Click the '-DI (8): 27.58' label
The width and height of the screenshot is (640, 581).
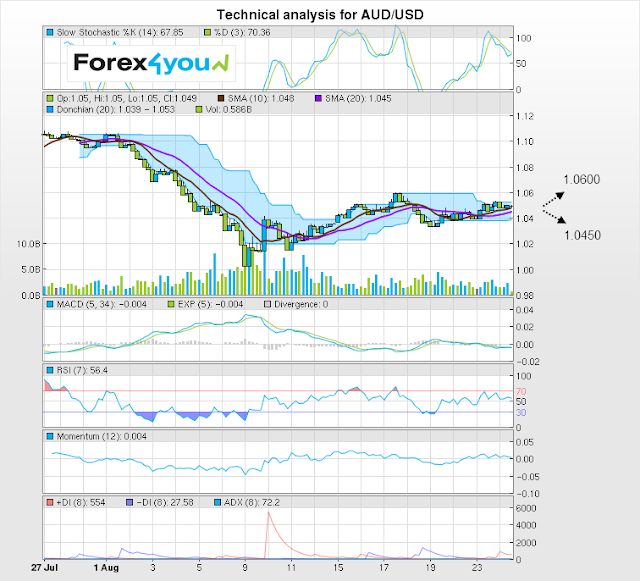point(165,503)
